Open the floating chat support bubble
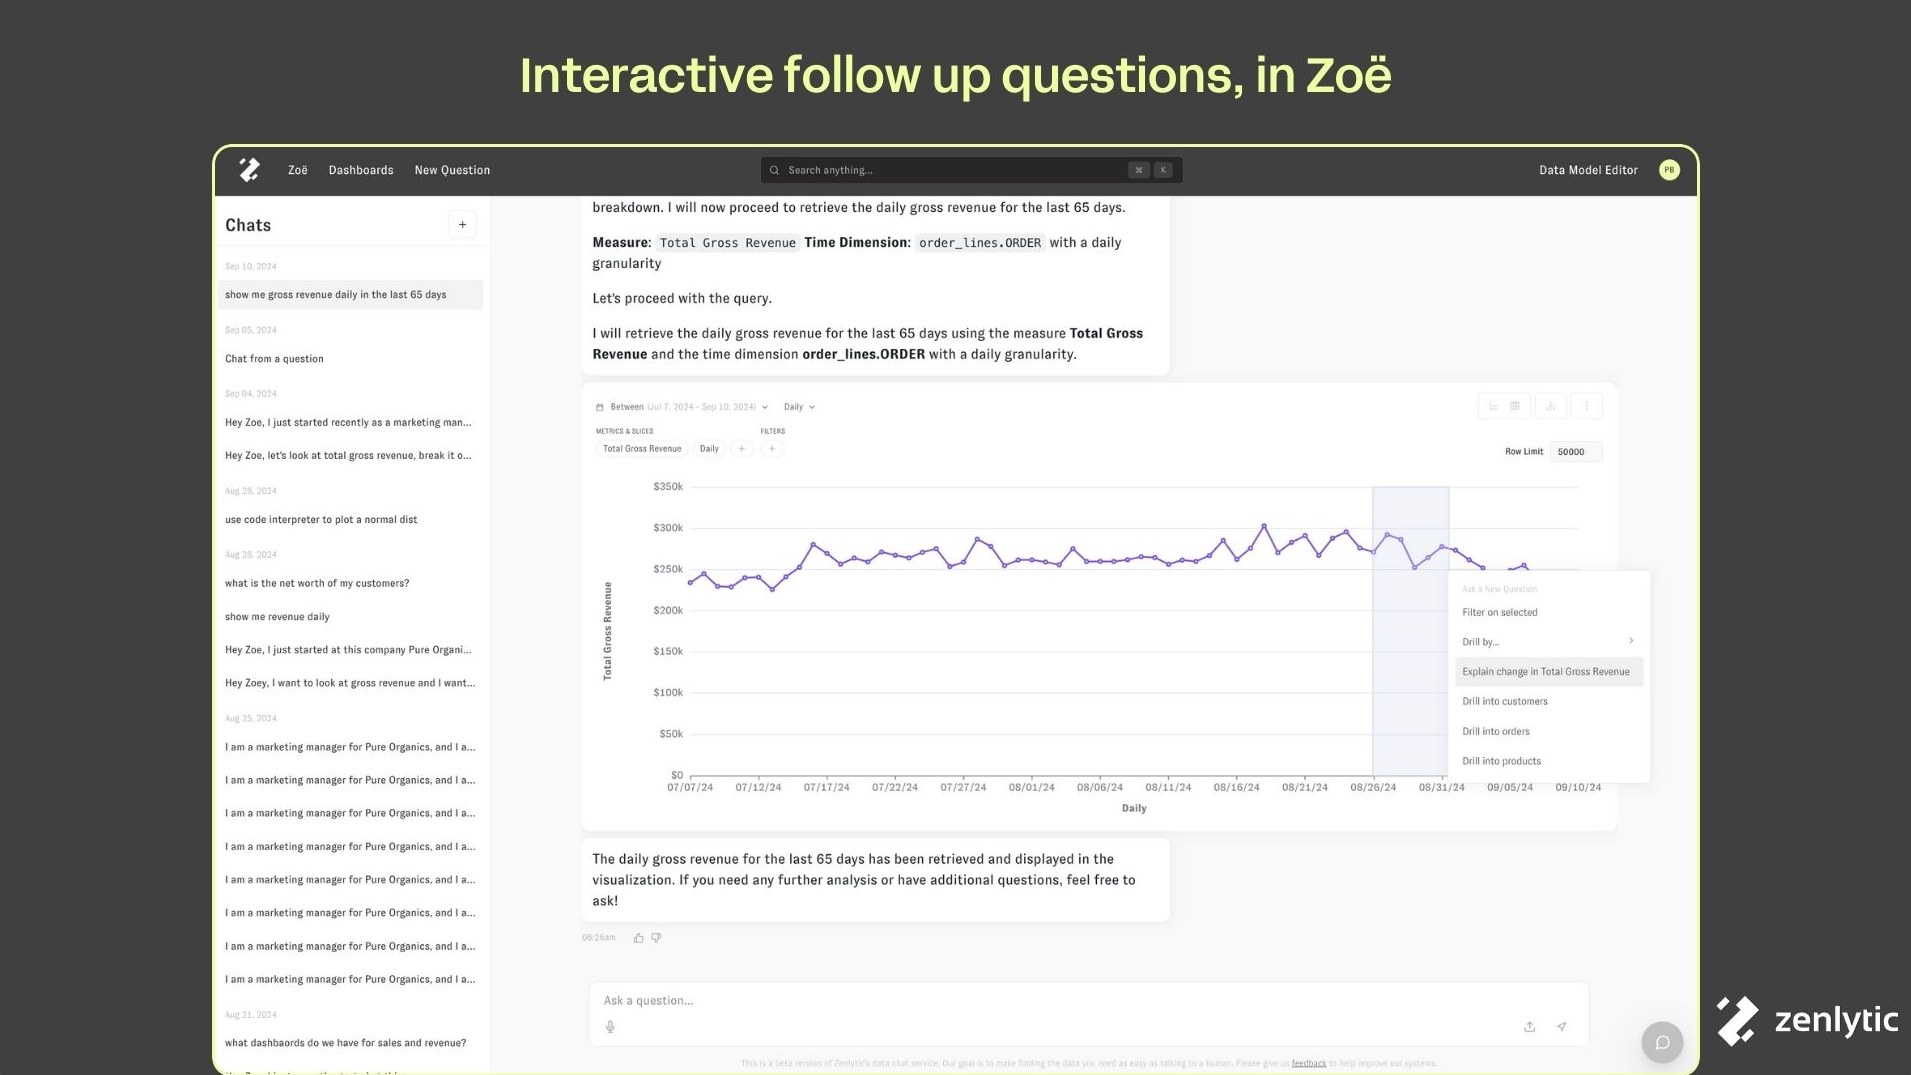This screenshot has width=1911, height=1075. (1662, 1043)
